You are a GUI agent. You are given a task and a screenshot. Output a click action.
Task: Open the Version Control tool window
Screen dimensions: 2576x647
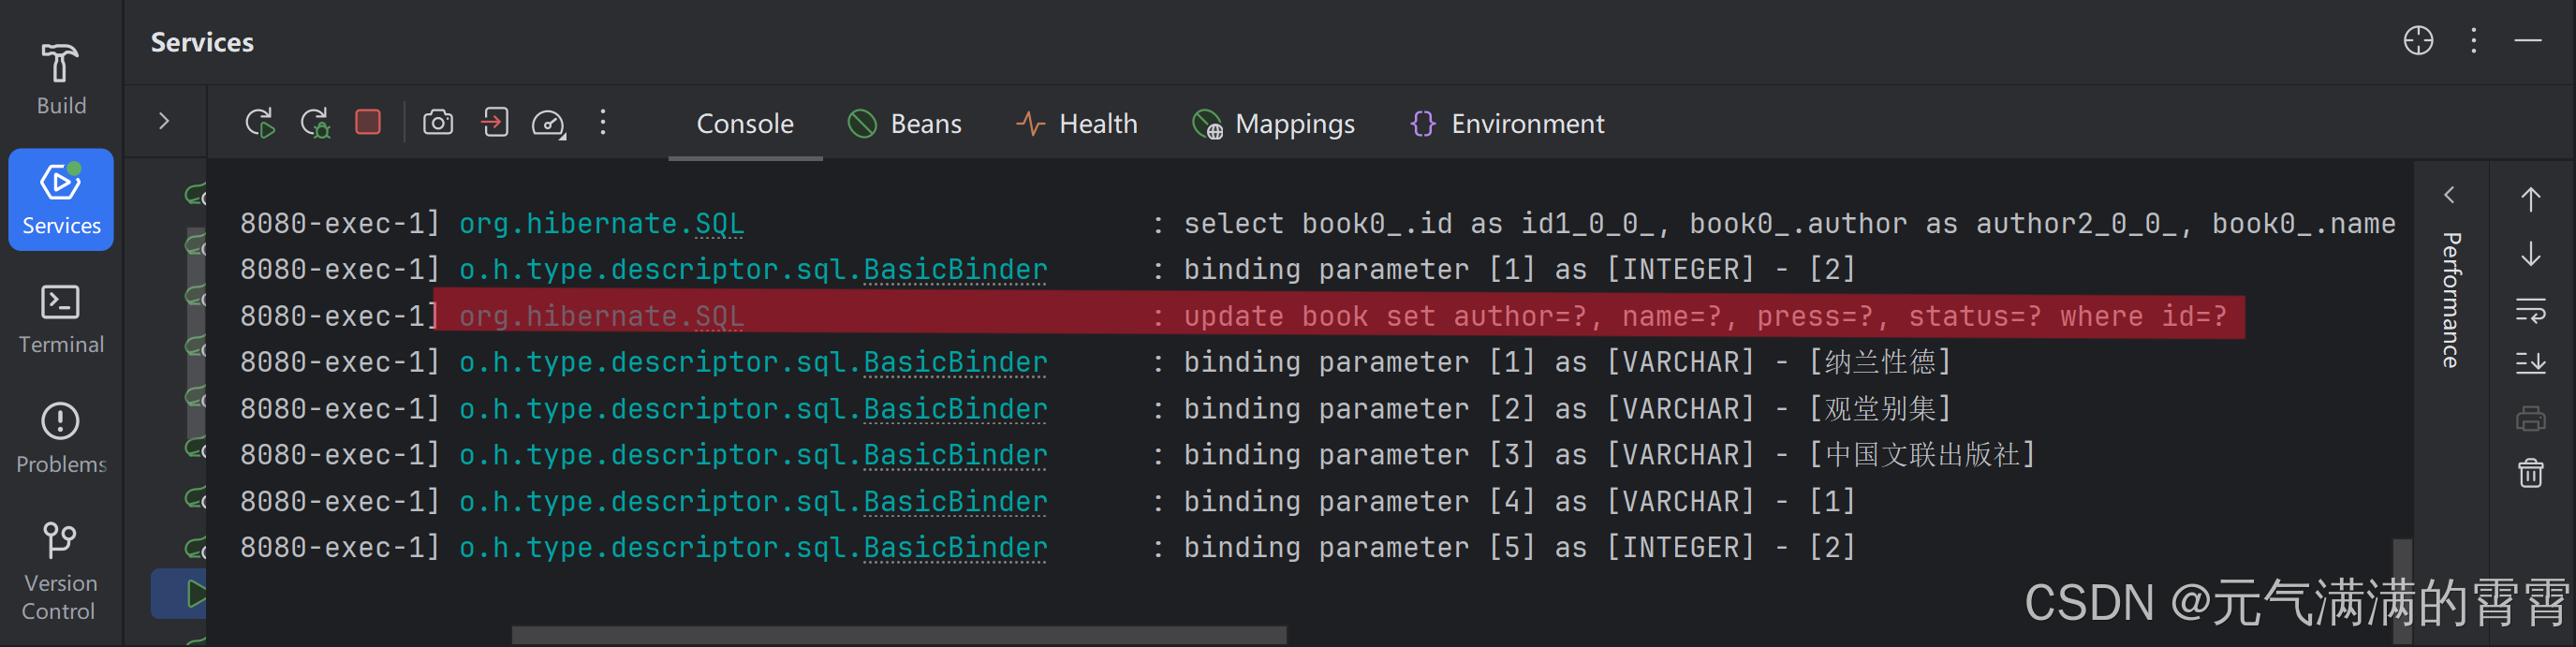(60, 570)
